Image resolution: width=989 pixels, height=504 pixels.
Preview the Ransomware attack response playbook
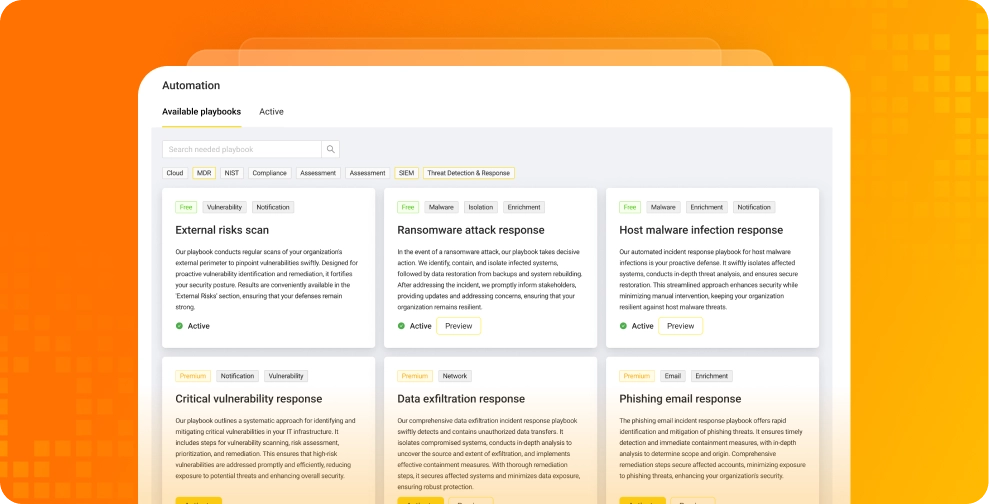[x=459, y=326]
